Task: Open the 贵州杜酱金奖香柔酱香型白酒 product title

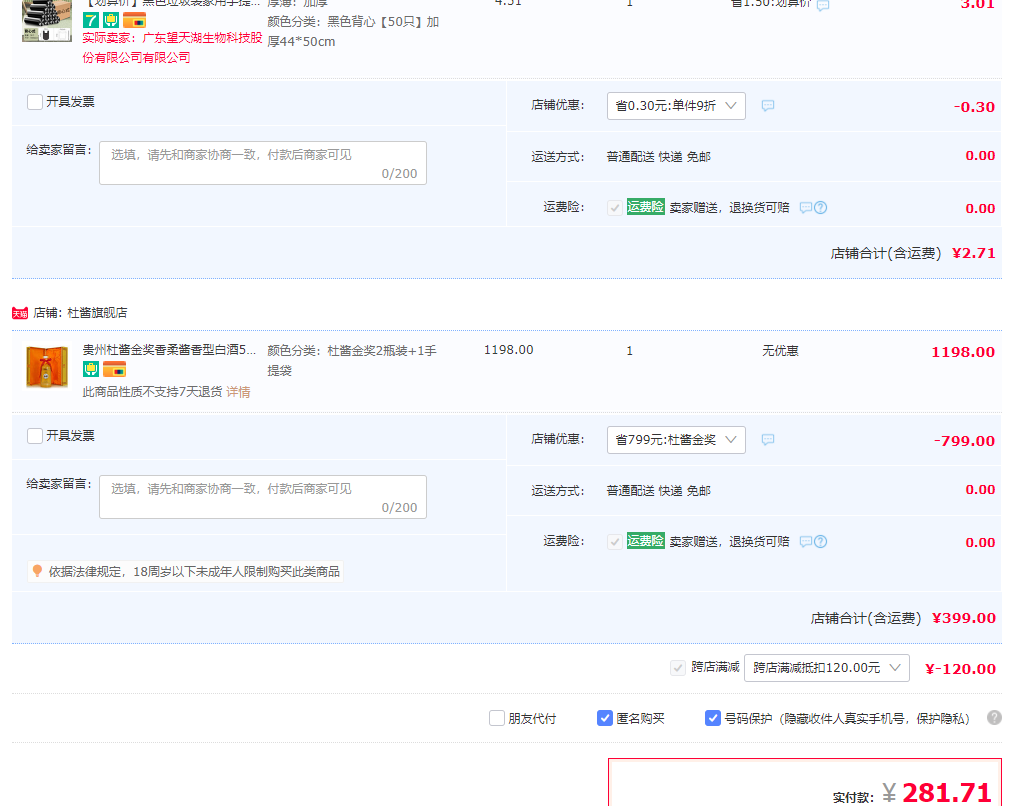Action: (170, 350)
